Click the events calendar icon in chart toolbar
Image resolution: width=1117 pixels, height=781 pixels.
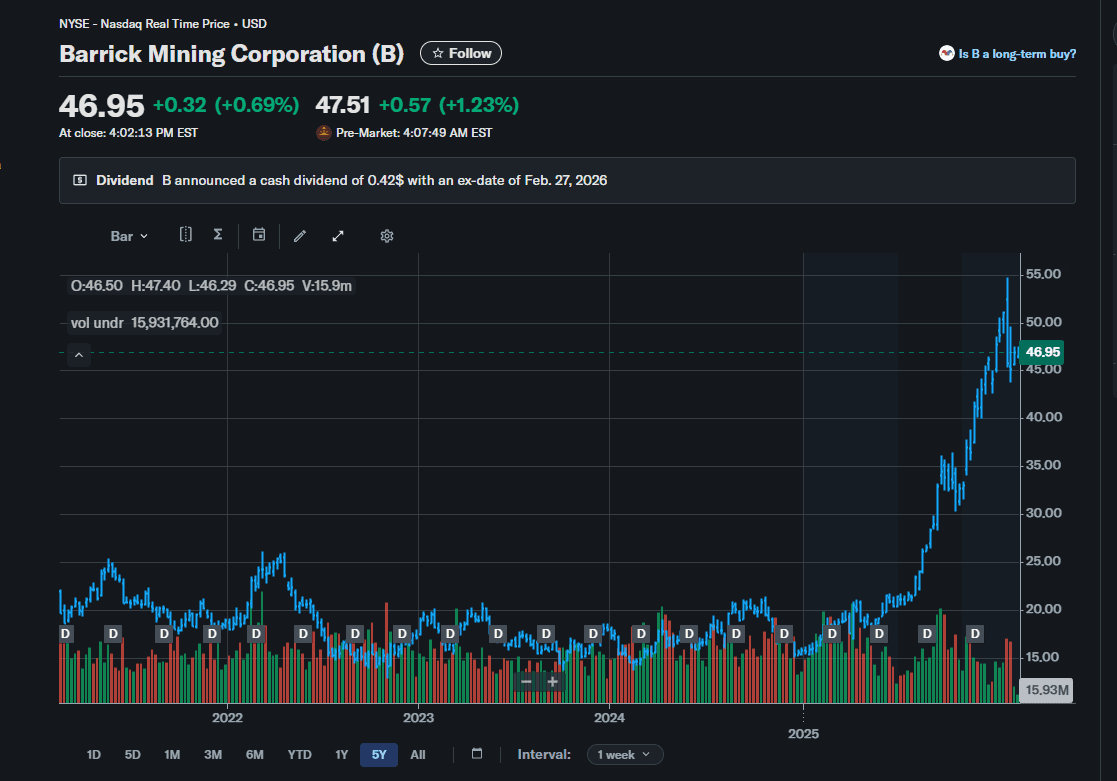pyautogui.click(x=259, y=234)
